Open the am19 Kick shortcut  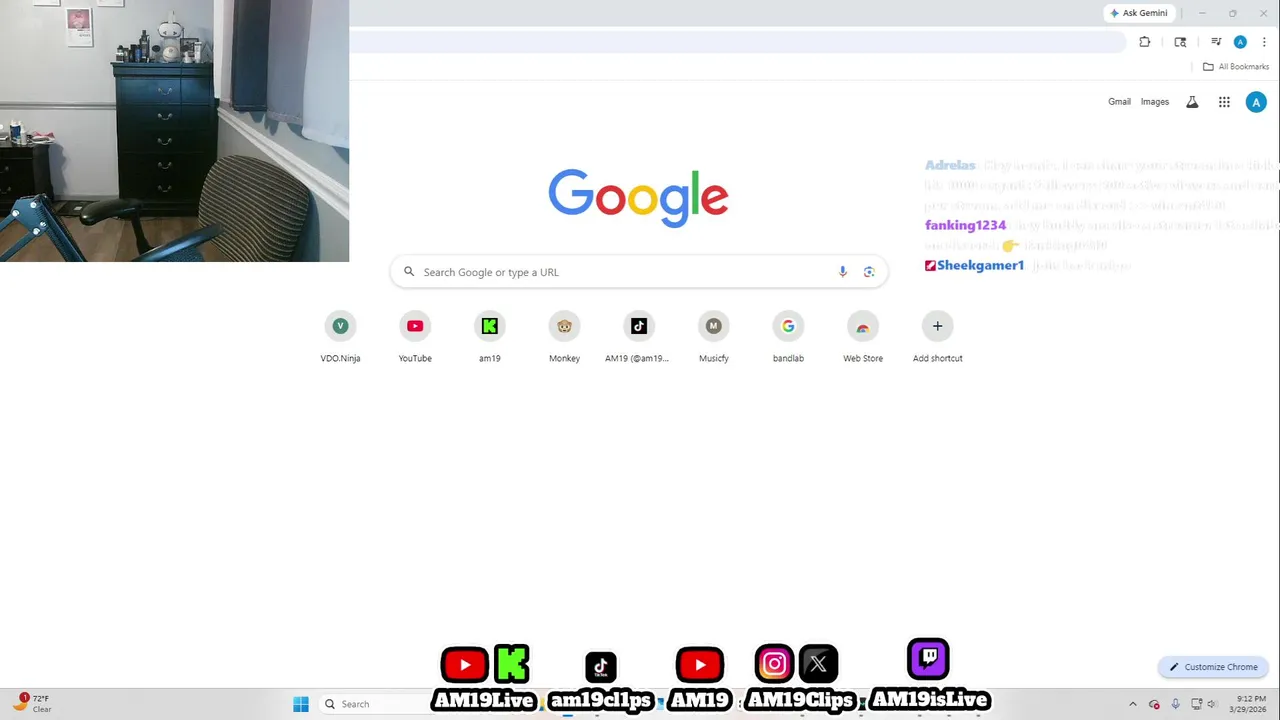[x=489, y=337]
